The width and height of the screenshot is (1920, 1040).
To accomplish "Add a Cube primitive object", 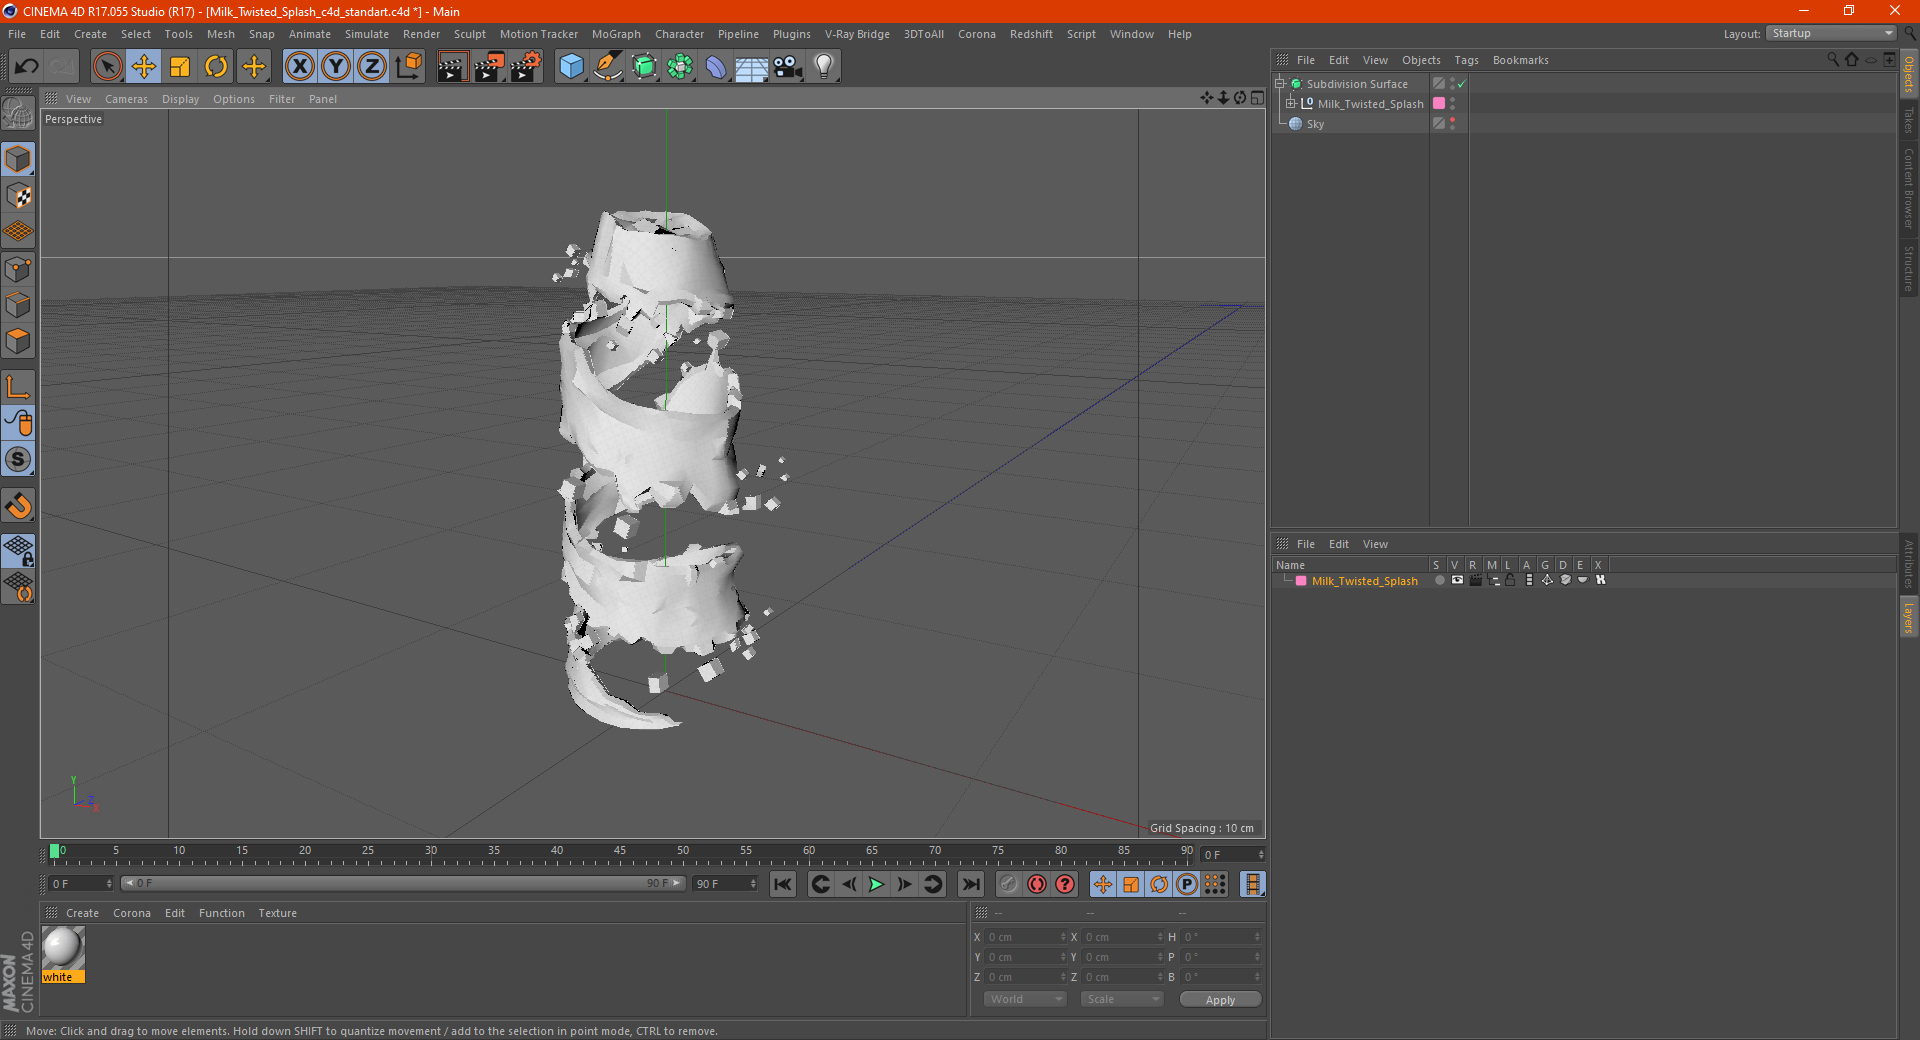I will coord(571,67).
